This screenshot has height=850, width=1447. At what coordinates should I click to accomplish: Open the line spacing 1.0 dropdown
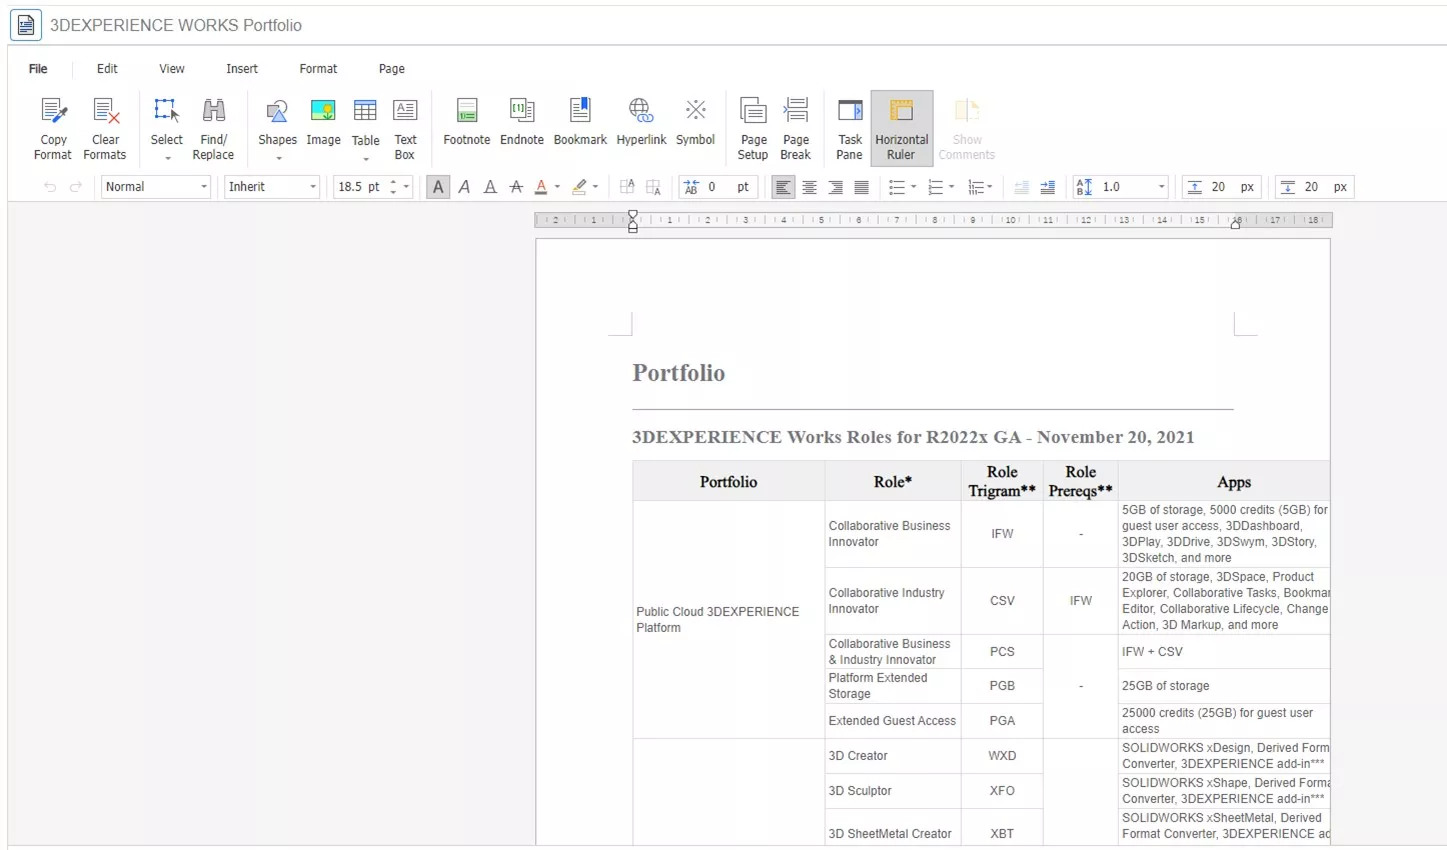pos(1161,187)
